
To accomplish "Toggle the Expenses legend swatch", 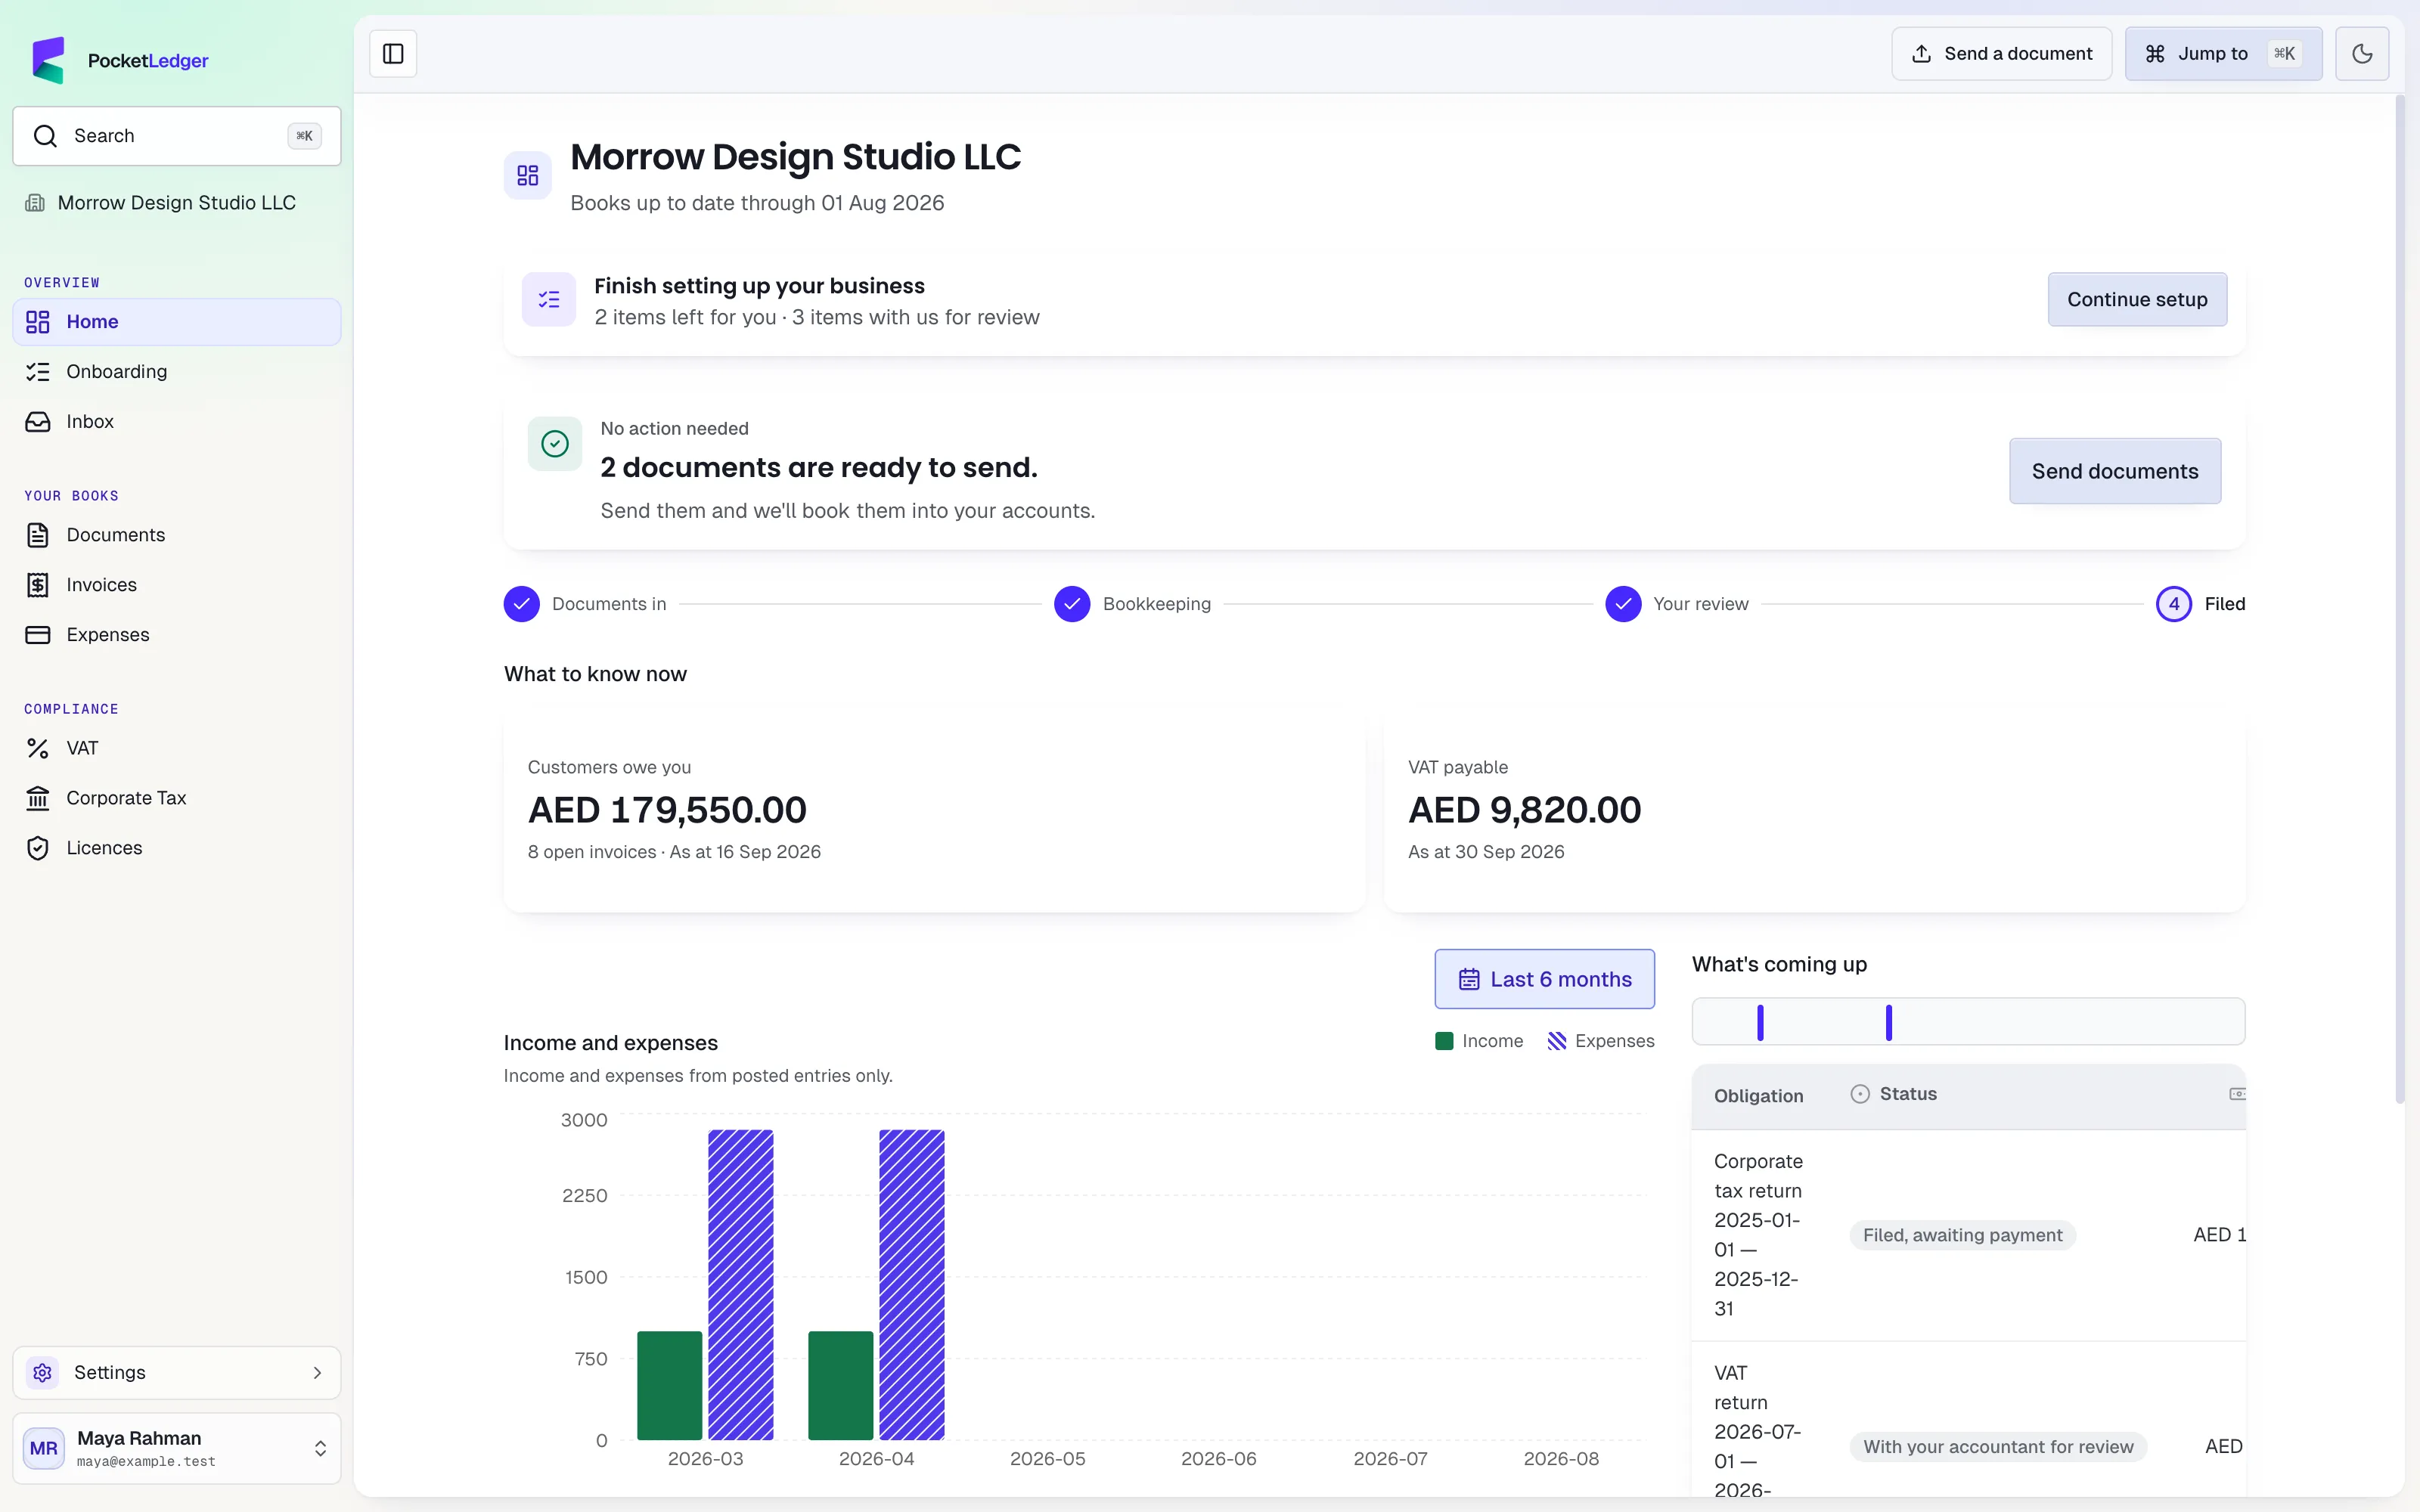I will click(x=1557, y=1041).
